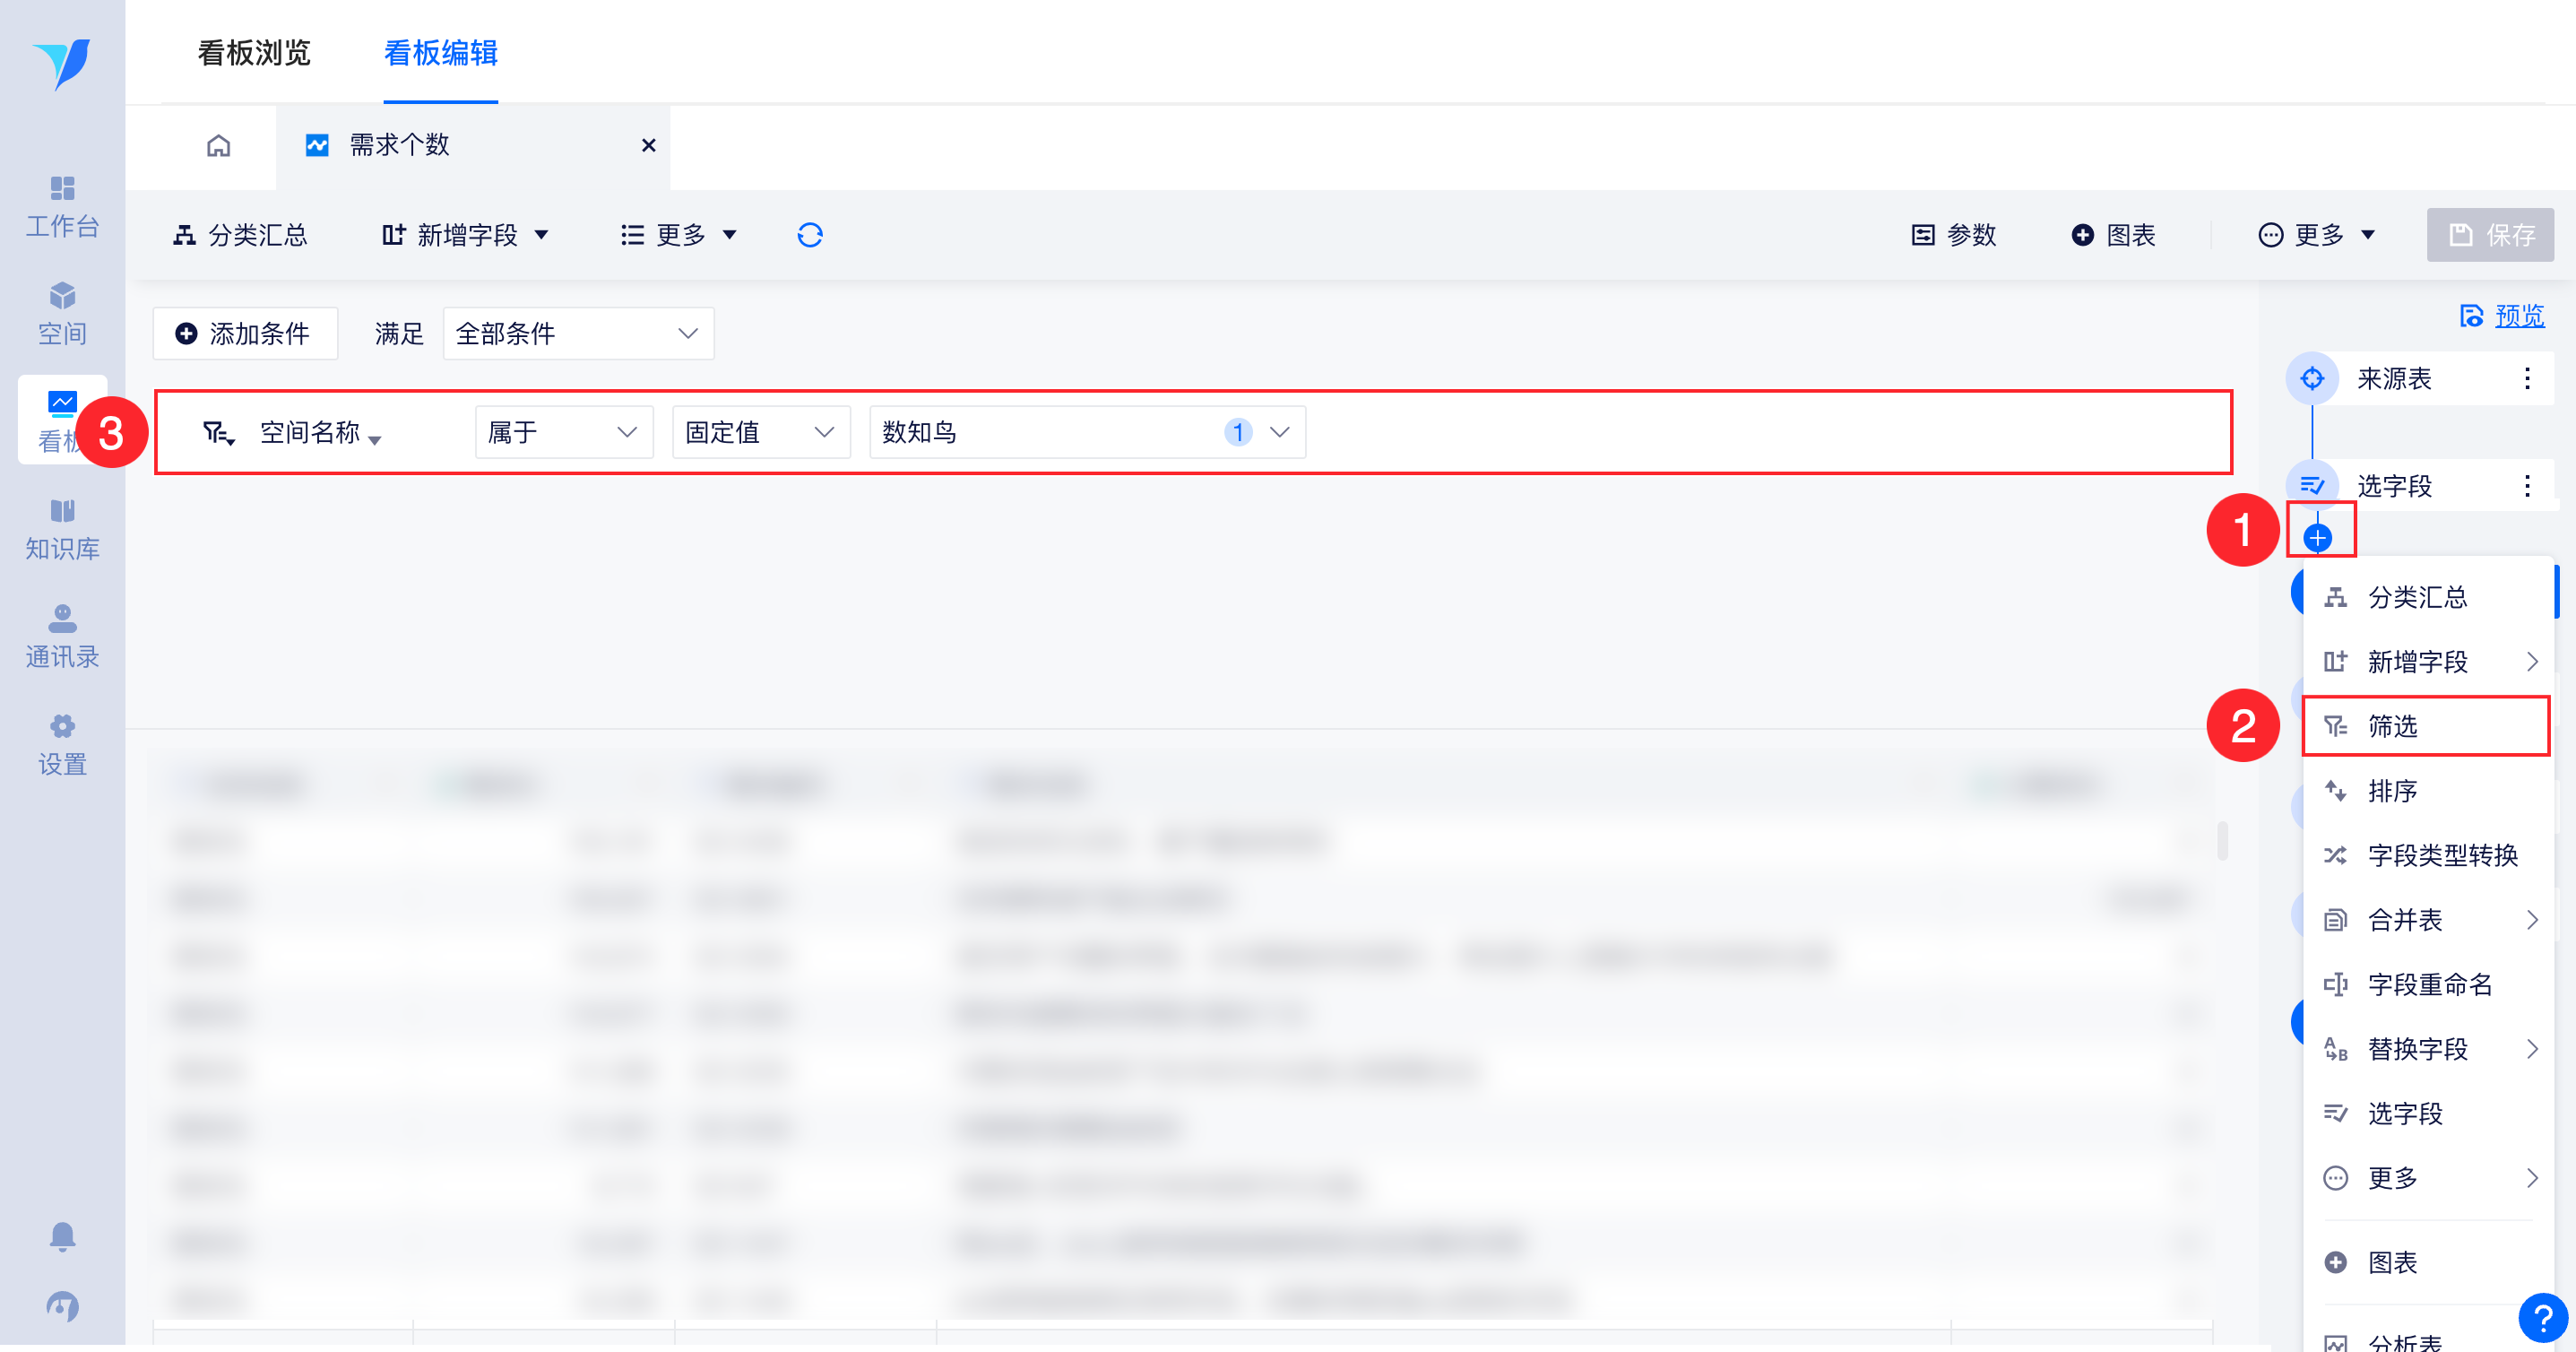Open the home tab icon
The width and height of the screenshot is (2576, 1352).
coord(218,146)
